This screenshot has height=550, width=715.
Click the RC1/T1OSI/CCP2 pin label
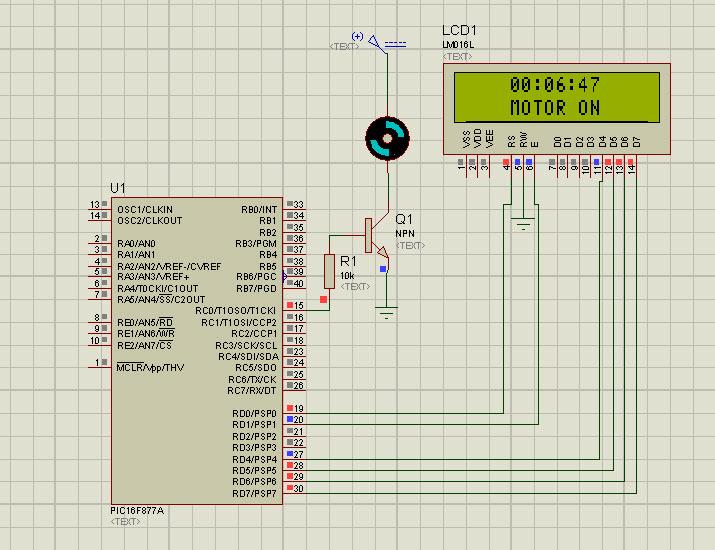239,323
